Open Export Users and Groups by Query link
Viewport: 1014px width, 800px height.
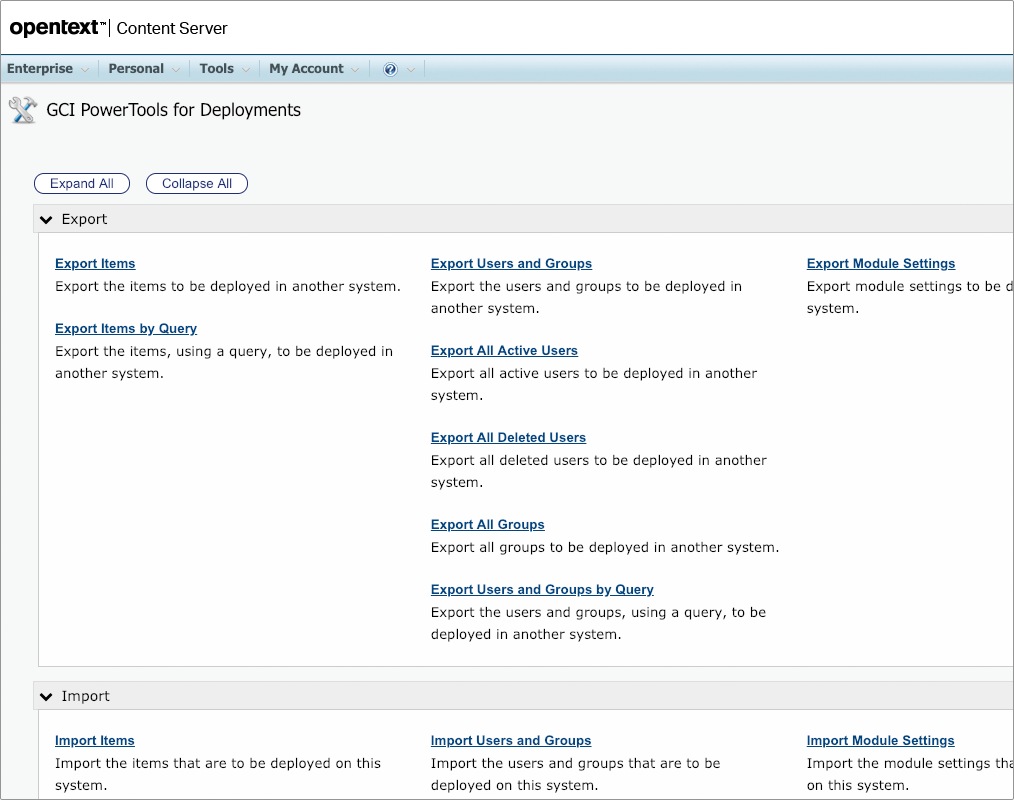tap(543, 590)
